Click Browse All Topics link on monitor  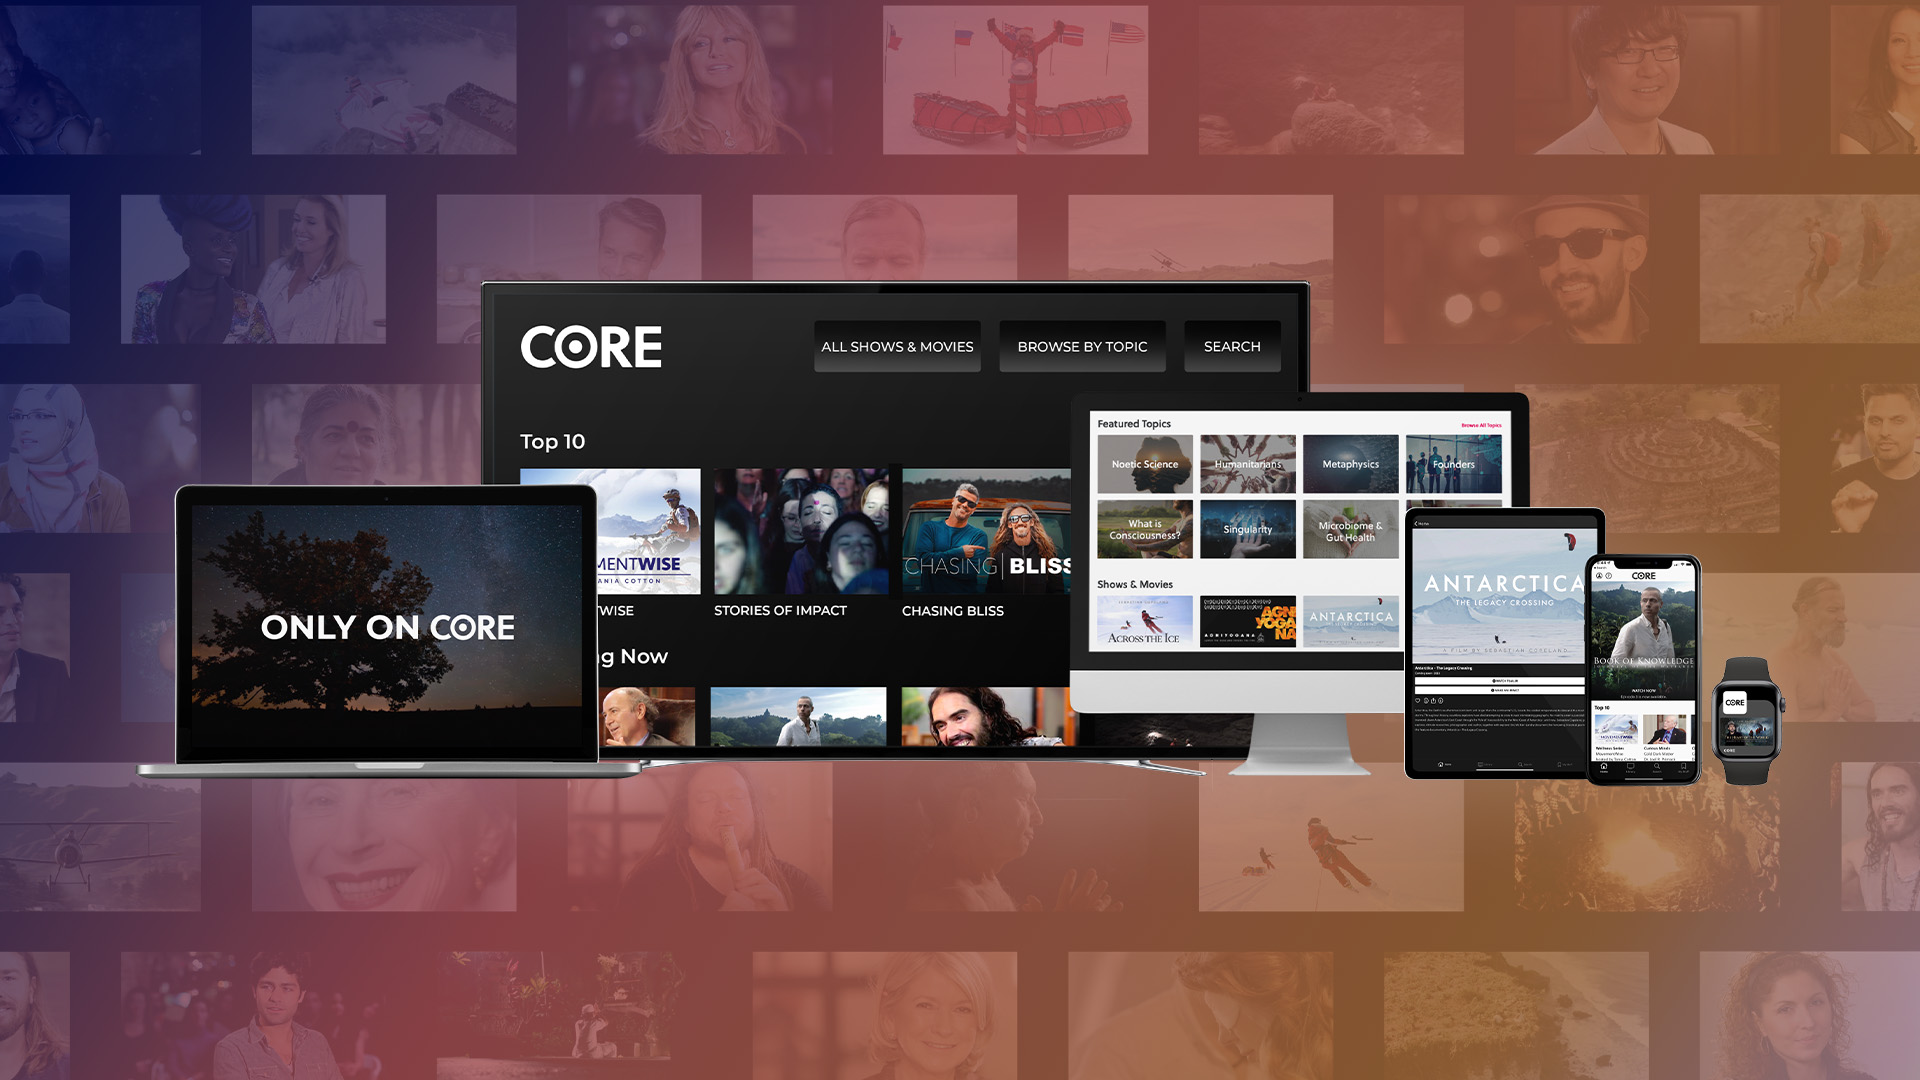tap(1481, 425)
